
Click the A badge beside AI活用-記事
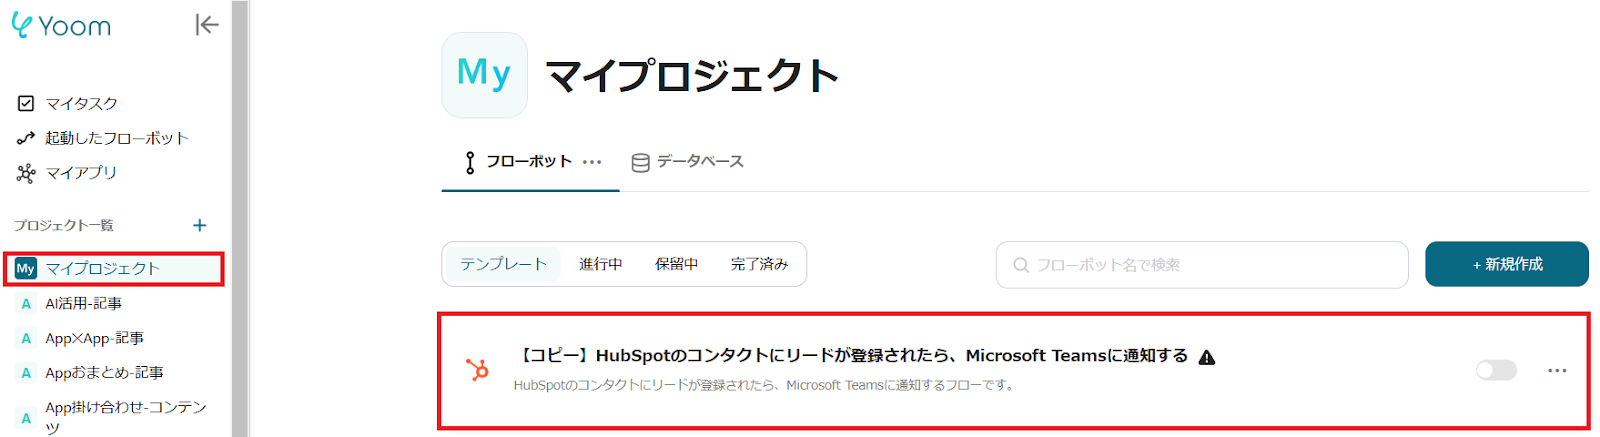26,303
